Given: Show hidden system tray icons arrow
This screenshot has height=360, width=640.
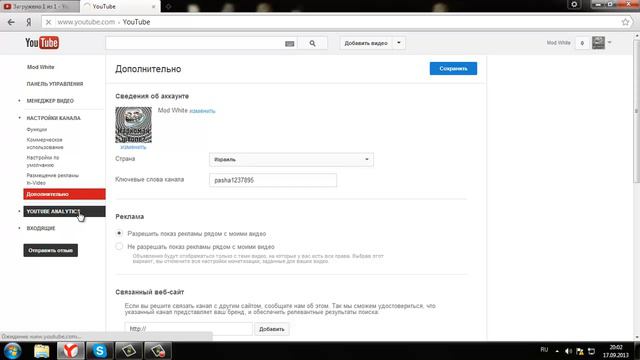Looking at the screenshot, I should [557, 351].
